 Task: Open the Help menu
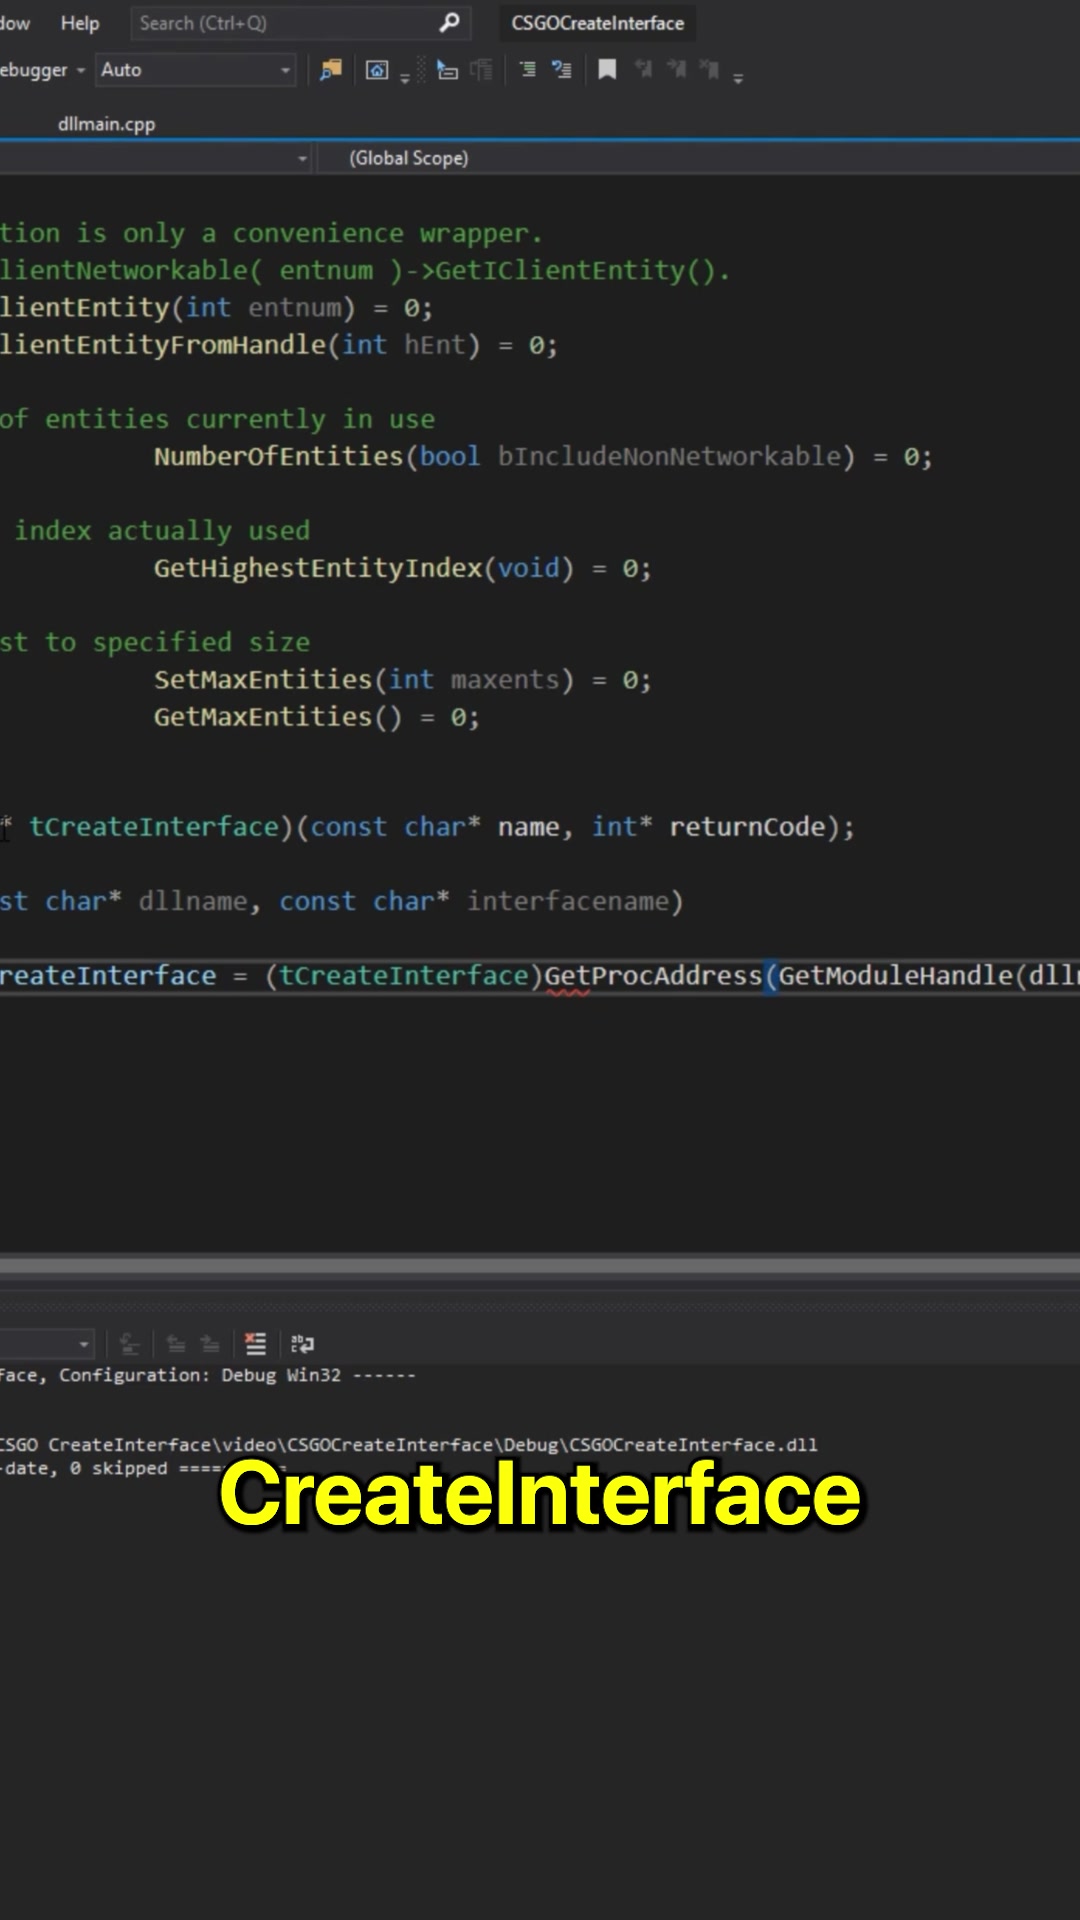point(80,23)
